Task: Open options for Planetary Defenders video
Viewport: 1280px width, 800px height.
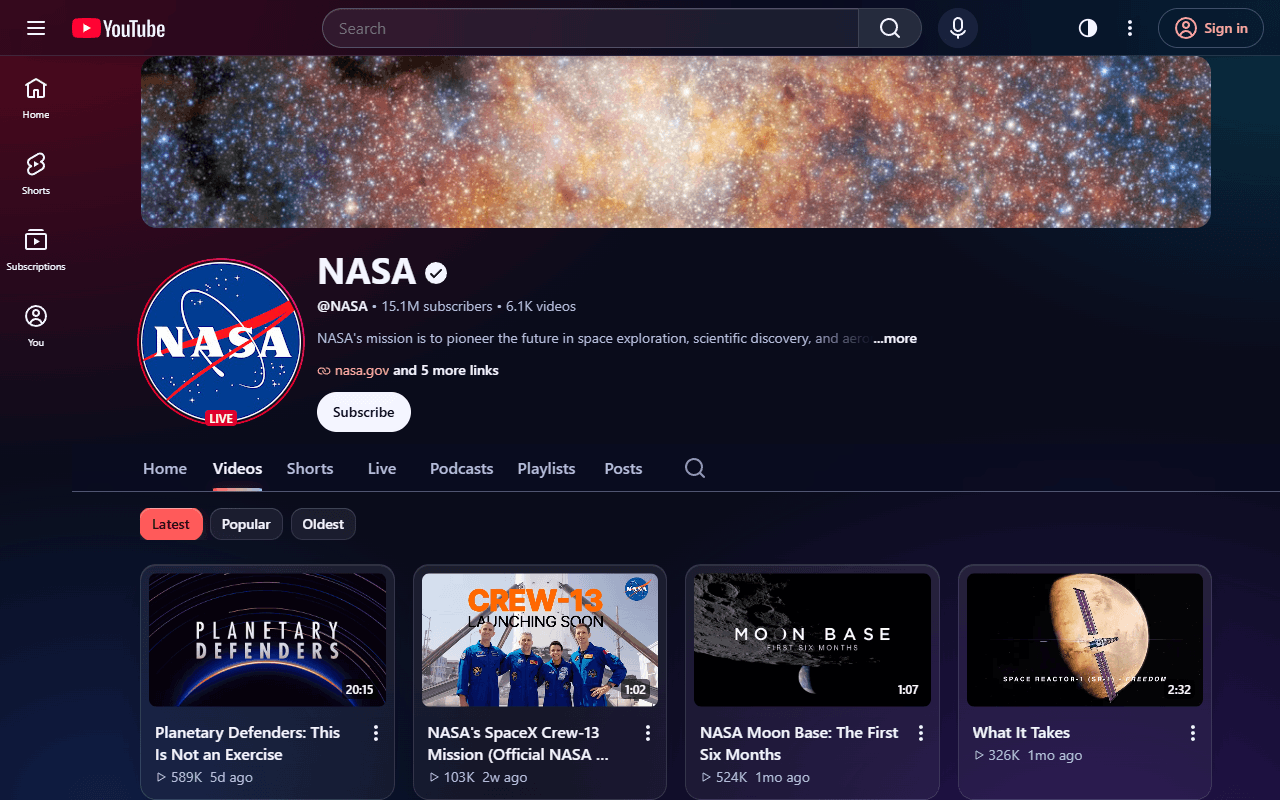Action: click(x=376, y=734)
